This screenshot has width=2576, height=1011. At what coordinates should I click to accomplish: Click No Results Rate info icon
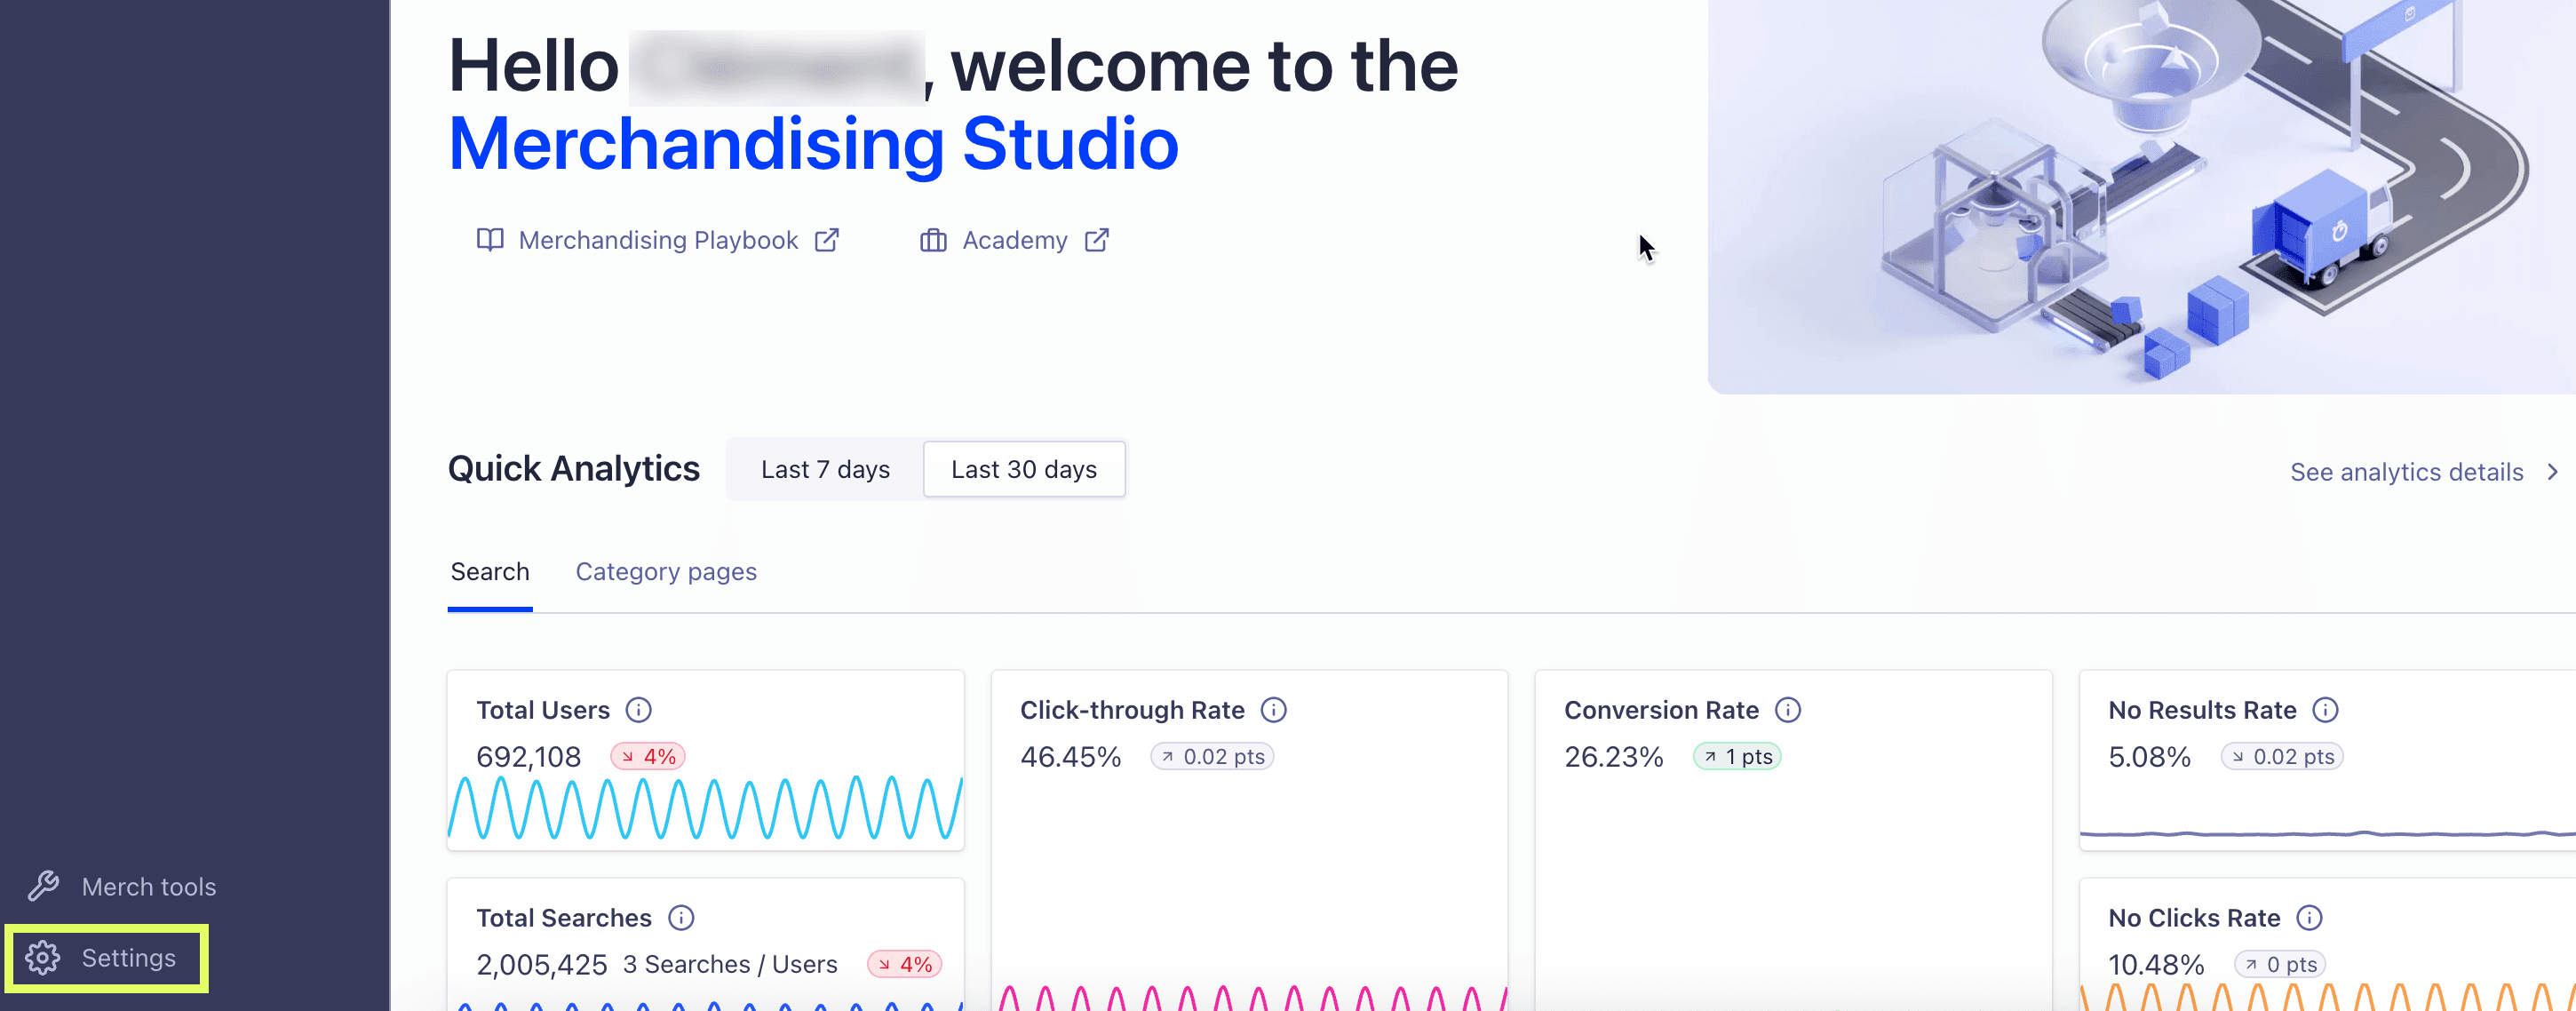coord(2325,710)
